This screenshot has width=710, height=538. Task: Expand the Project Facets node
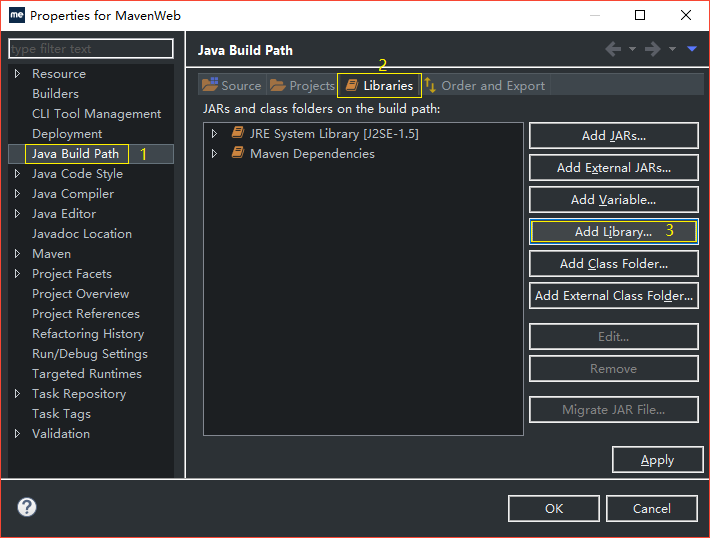17,274
